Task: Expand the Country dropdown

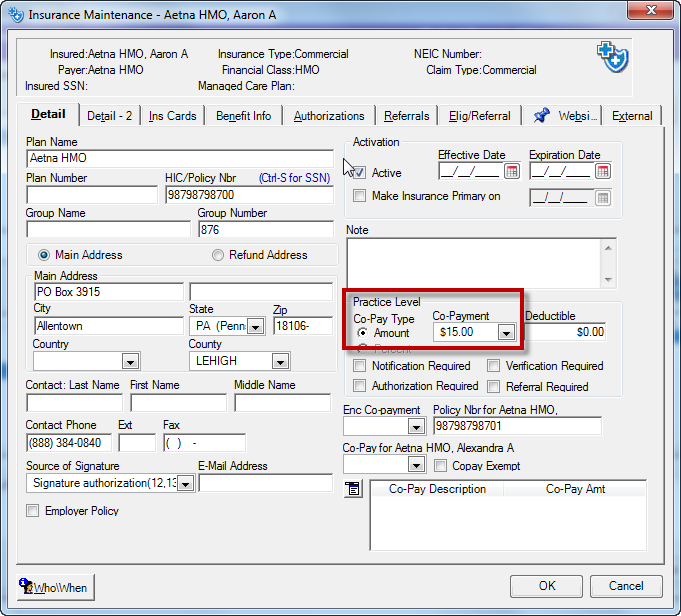Action: click(130, 361)
